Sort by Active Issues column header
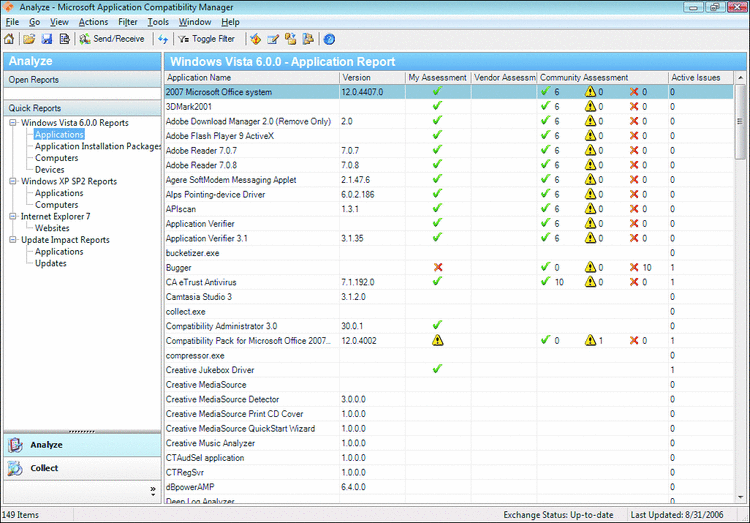The width and height of the screenshot is (750, 523). click(700, 78)
